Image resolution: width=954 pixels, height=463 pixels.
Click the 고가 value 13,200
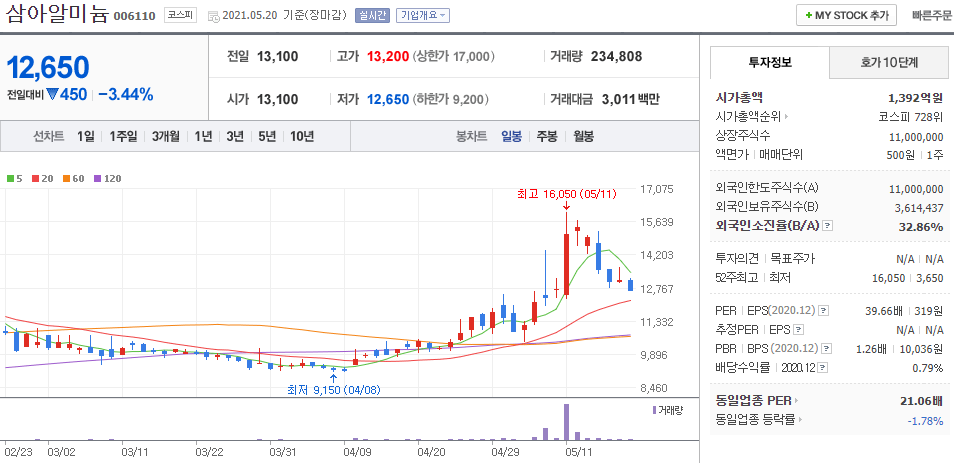(388, 57)
